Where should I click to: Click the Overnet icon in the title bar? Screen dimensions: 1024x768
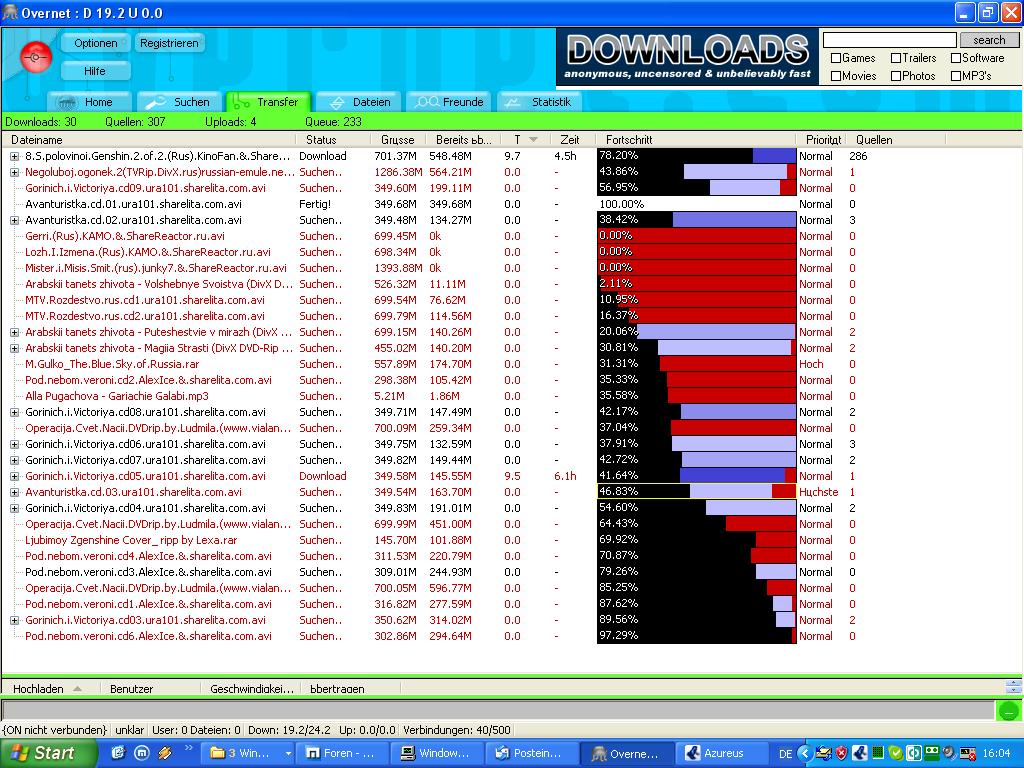[10, 12]
